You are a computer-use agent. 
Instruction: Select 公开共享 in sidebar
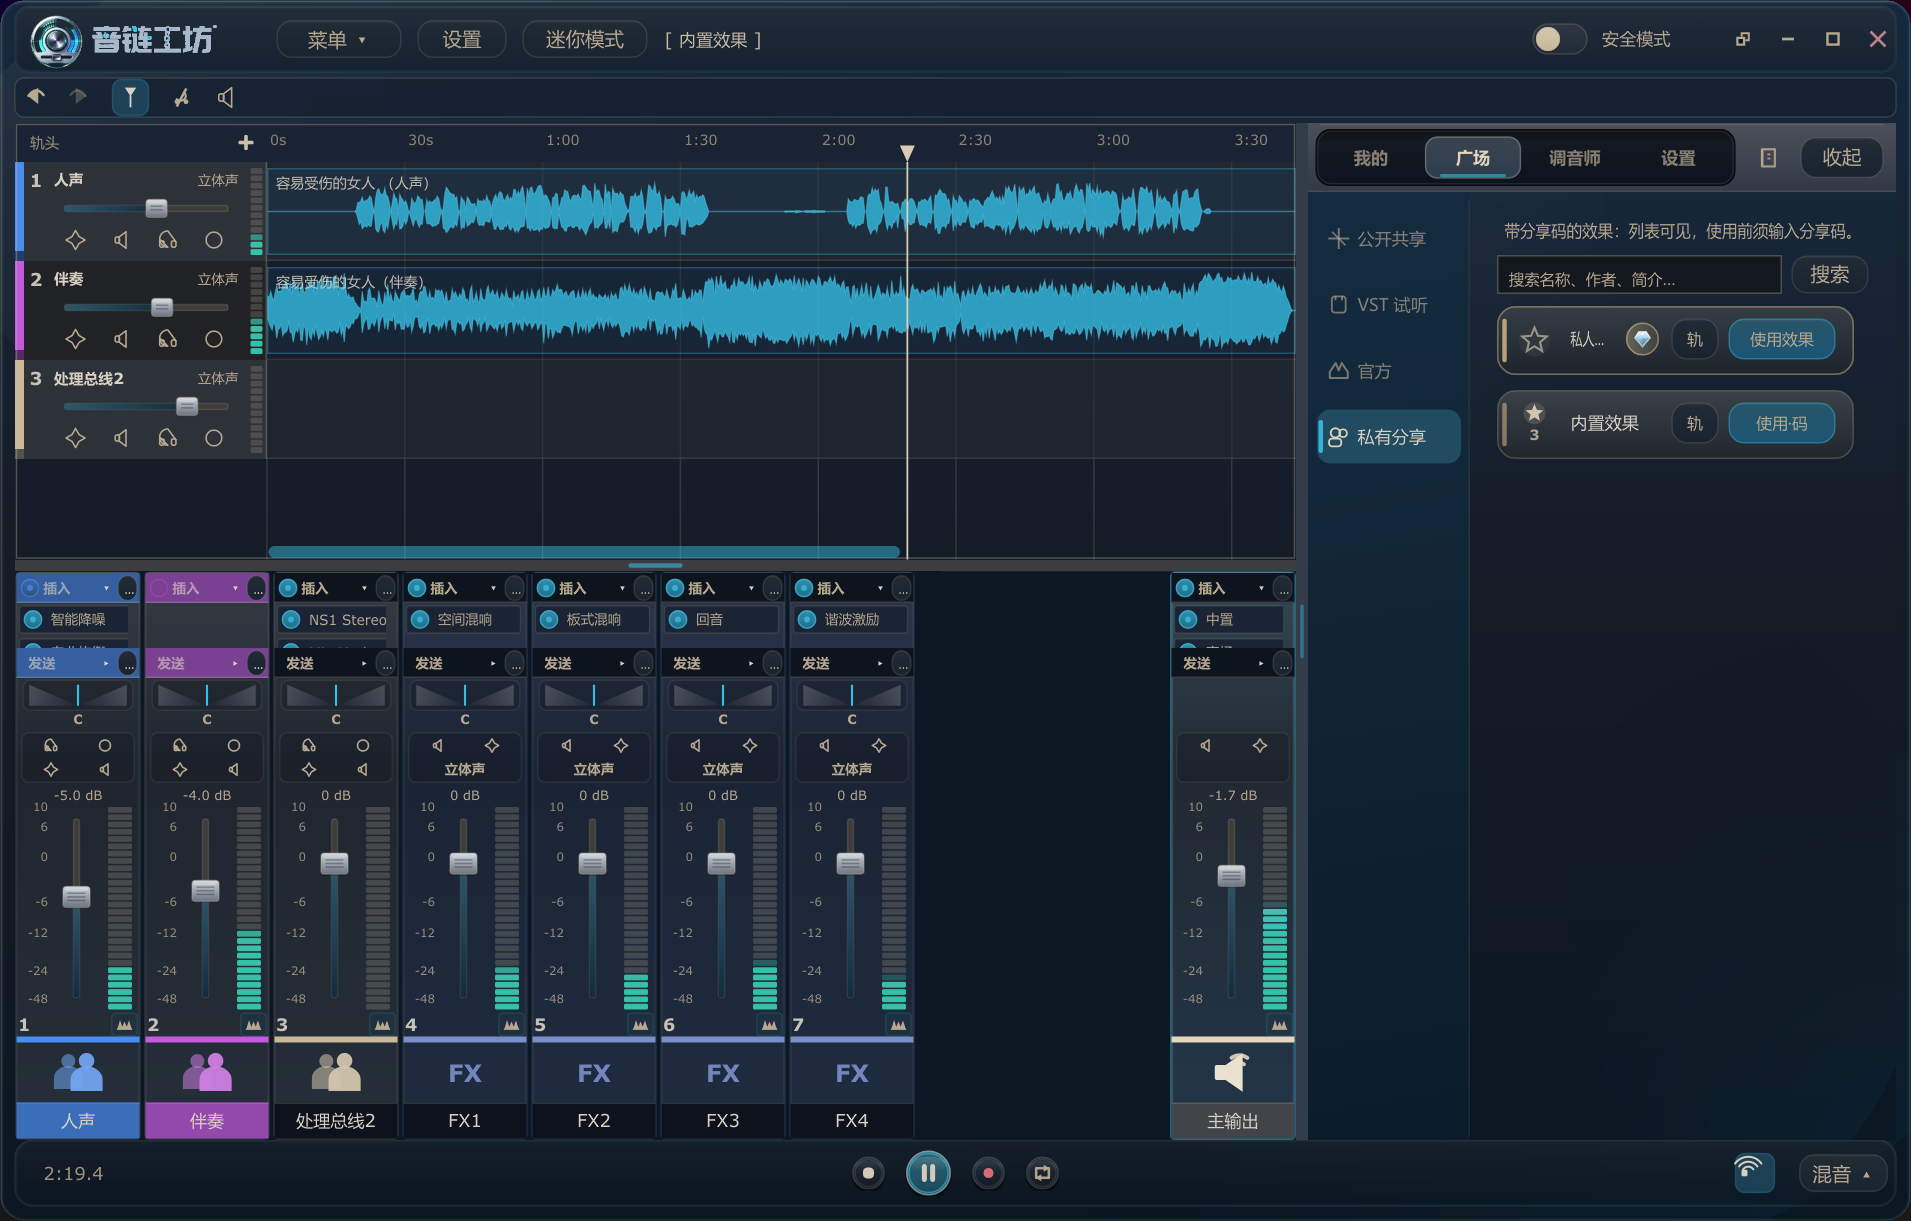[1388, 239]
